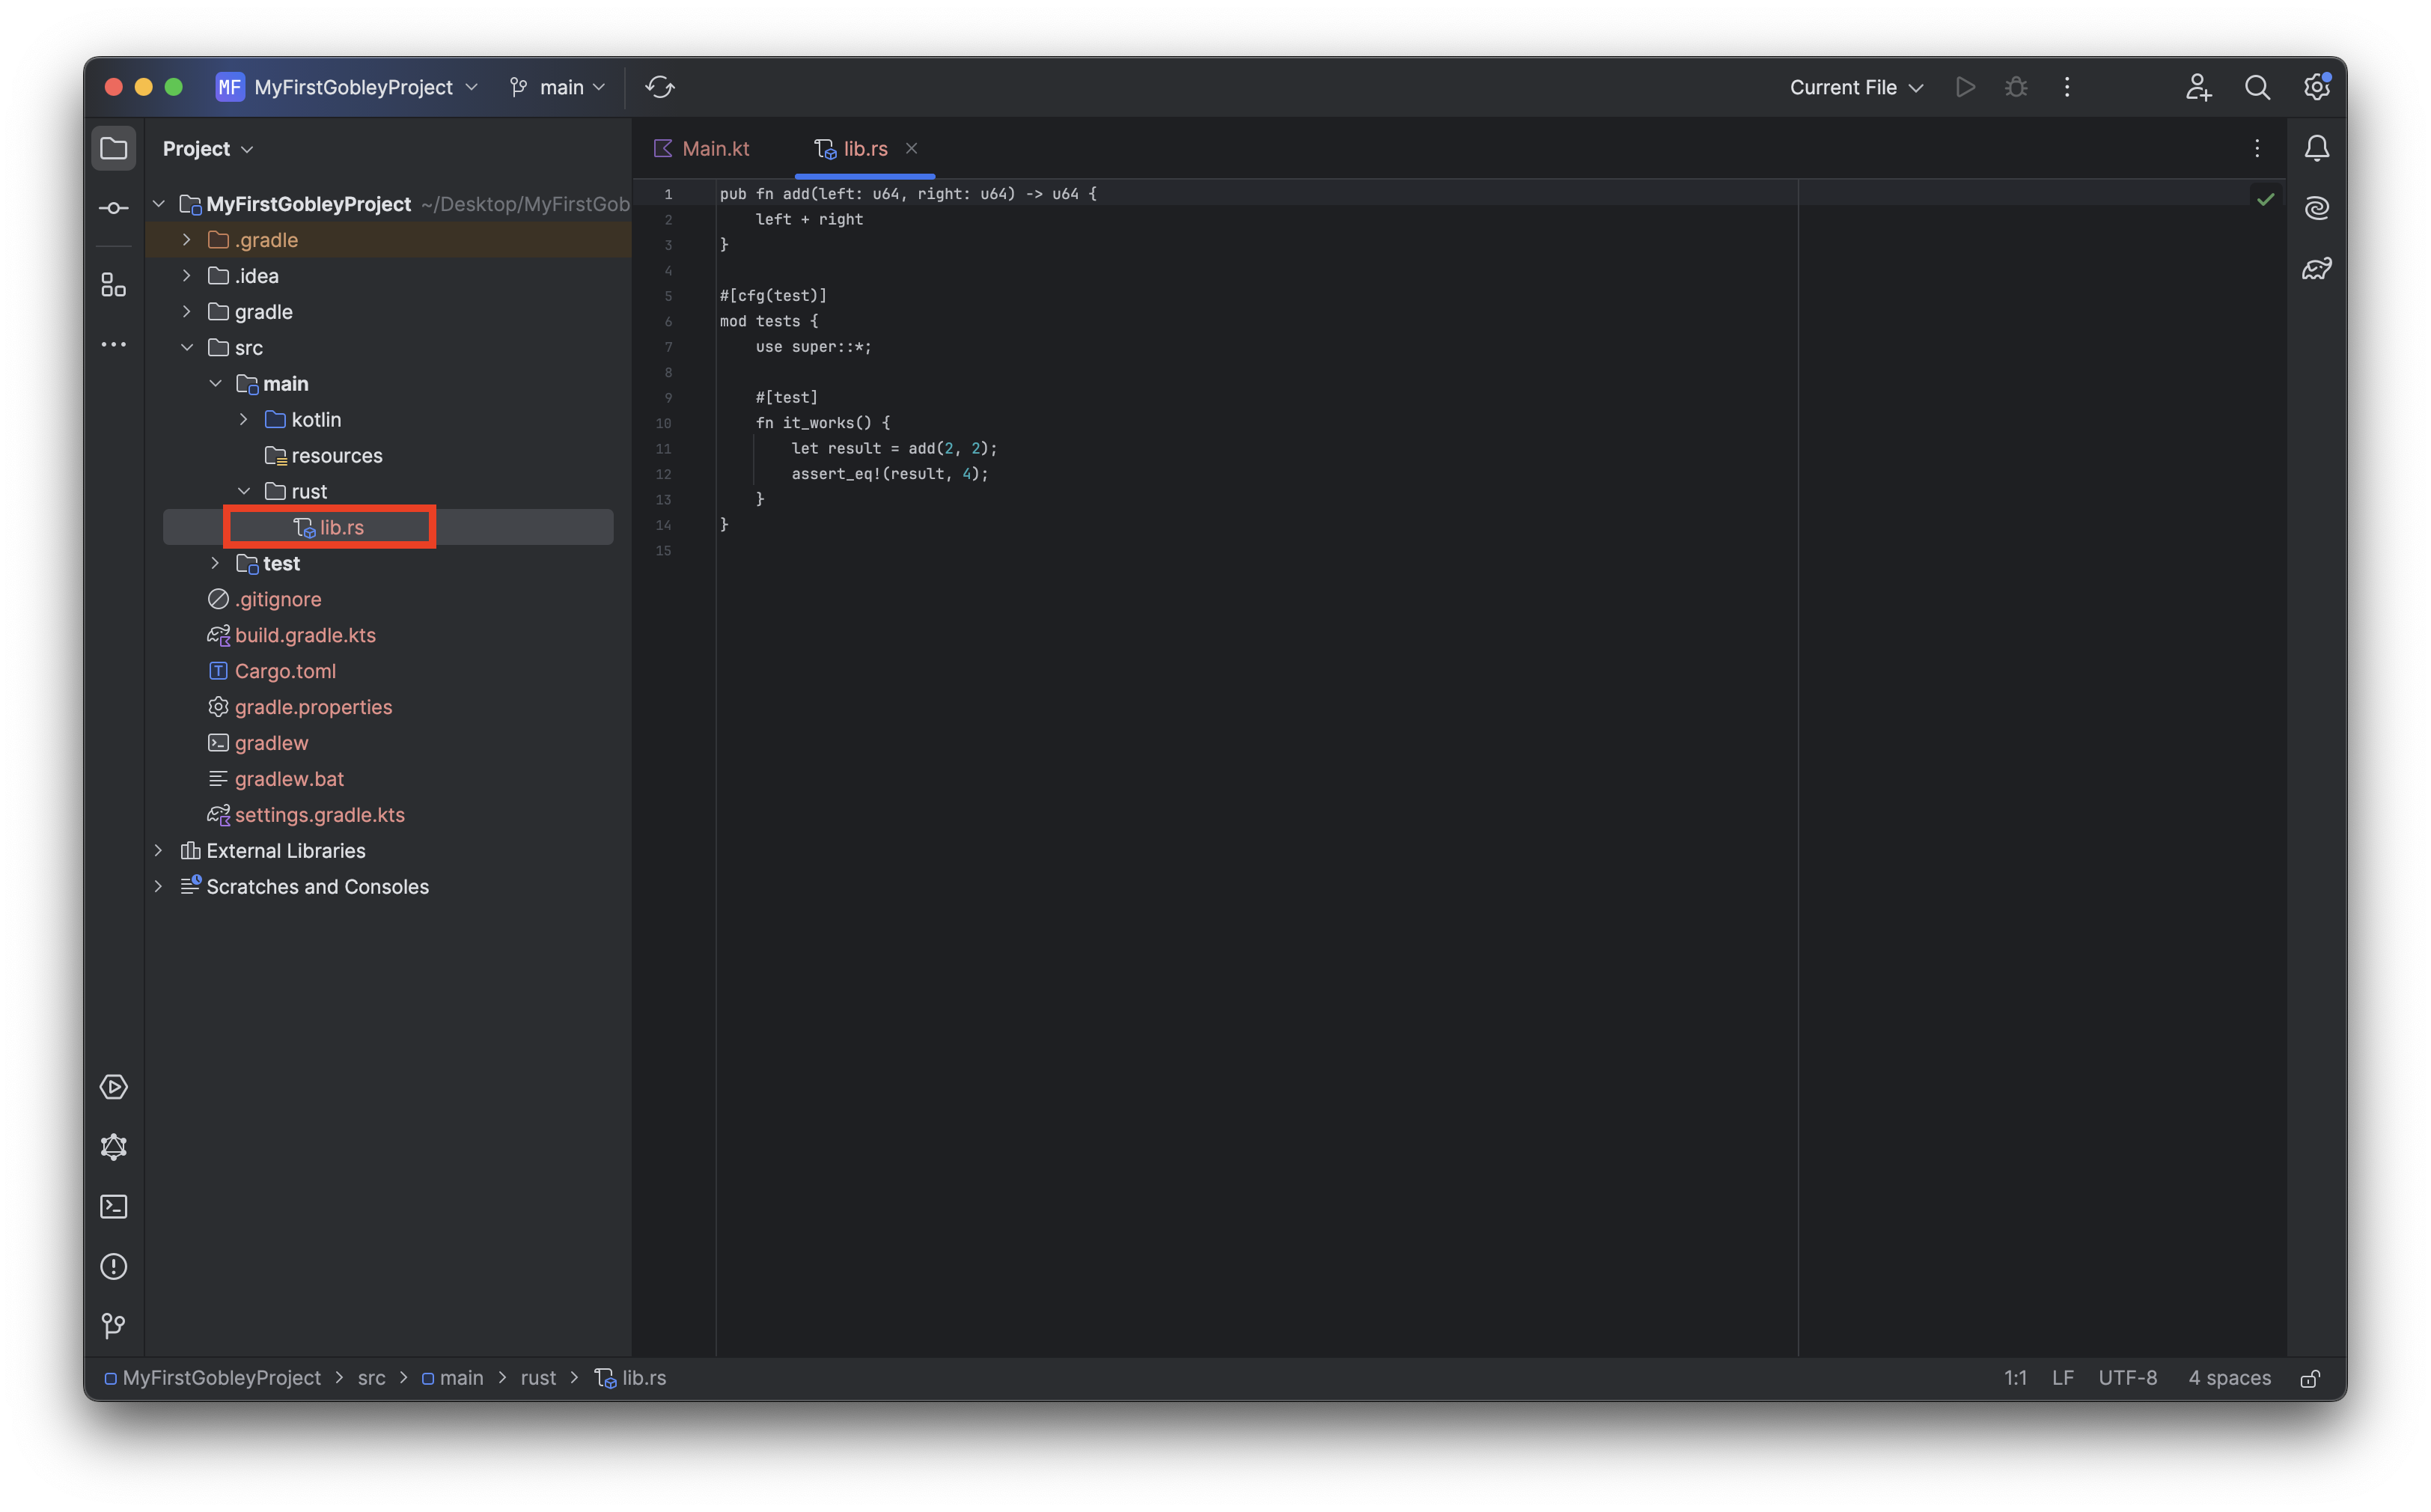Click the editor tabs options kebab menu
The width and height of the screenshot is (2431, 1512).
click(2256, 148)
